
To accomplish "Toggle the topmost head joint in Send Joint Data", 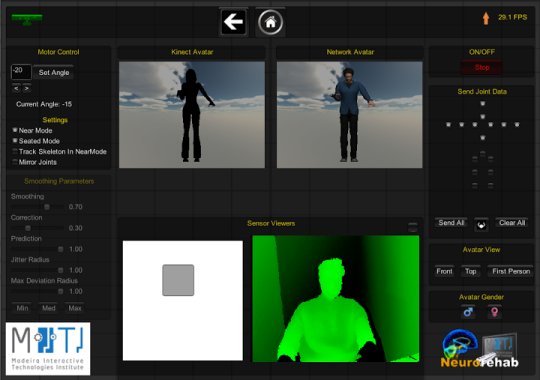I will 482,103.
